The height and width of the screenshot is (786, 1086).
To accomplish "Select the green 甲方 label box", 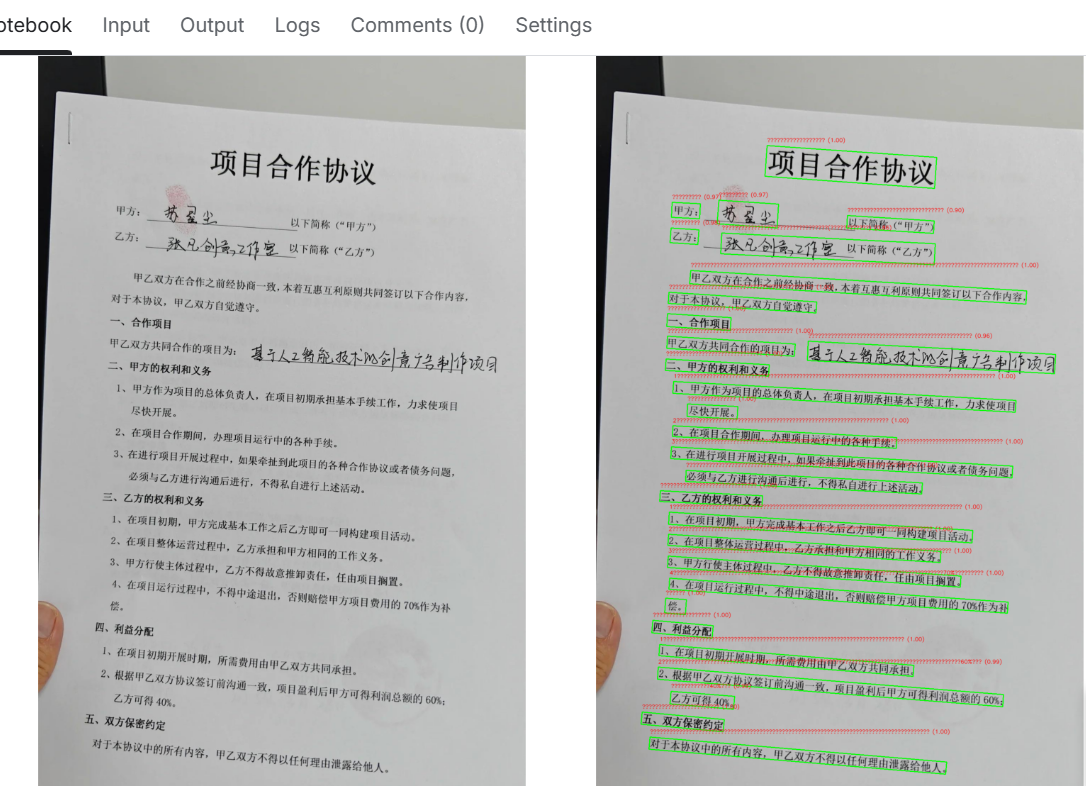I will click(687, 210).
